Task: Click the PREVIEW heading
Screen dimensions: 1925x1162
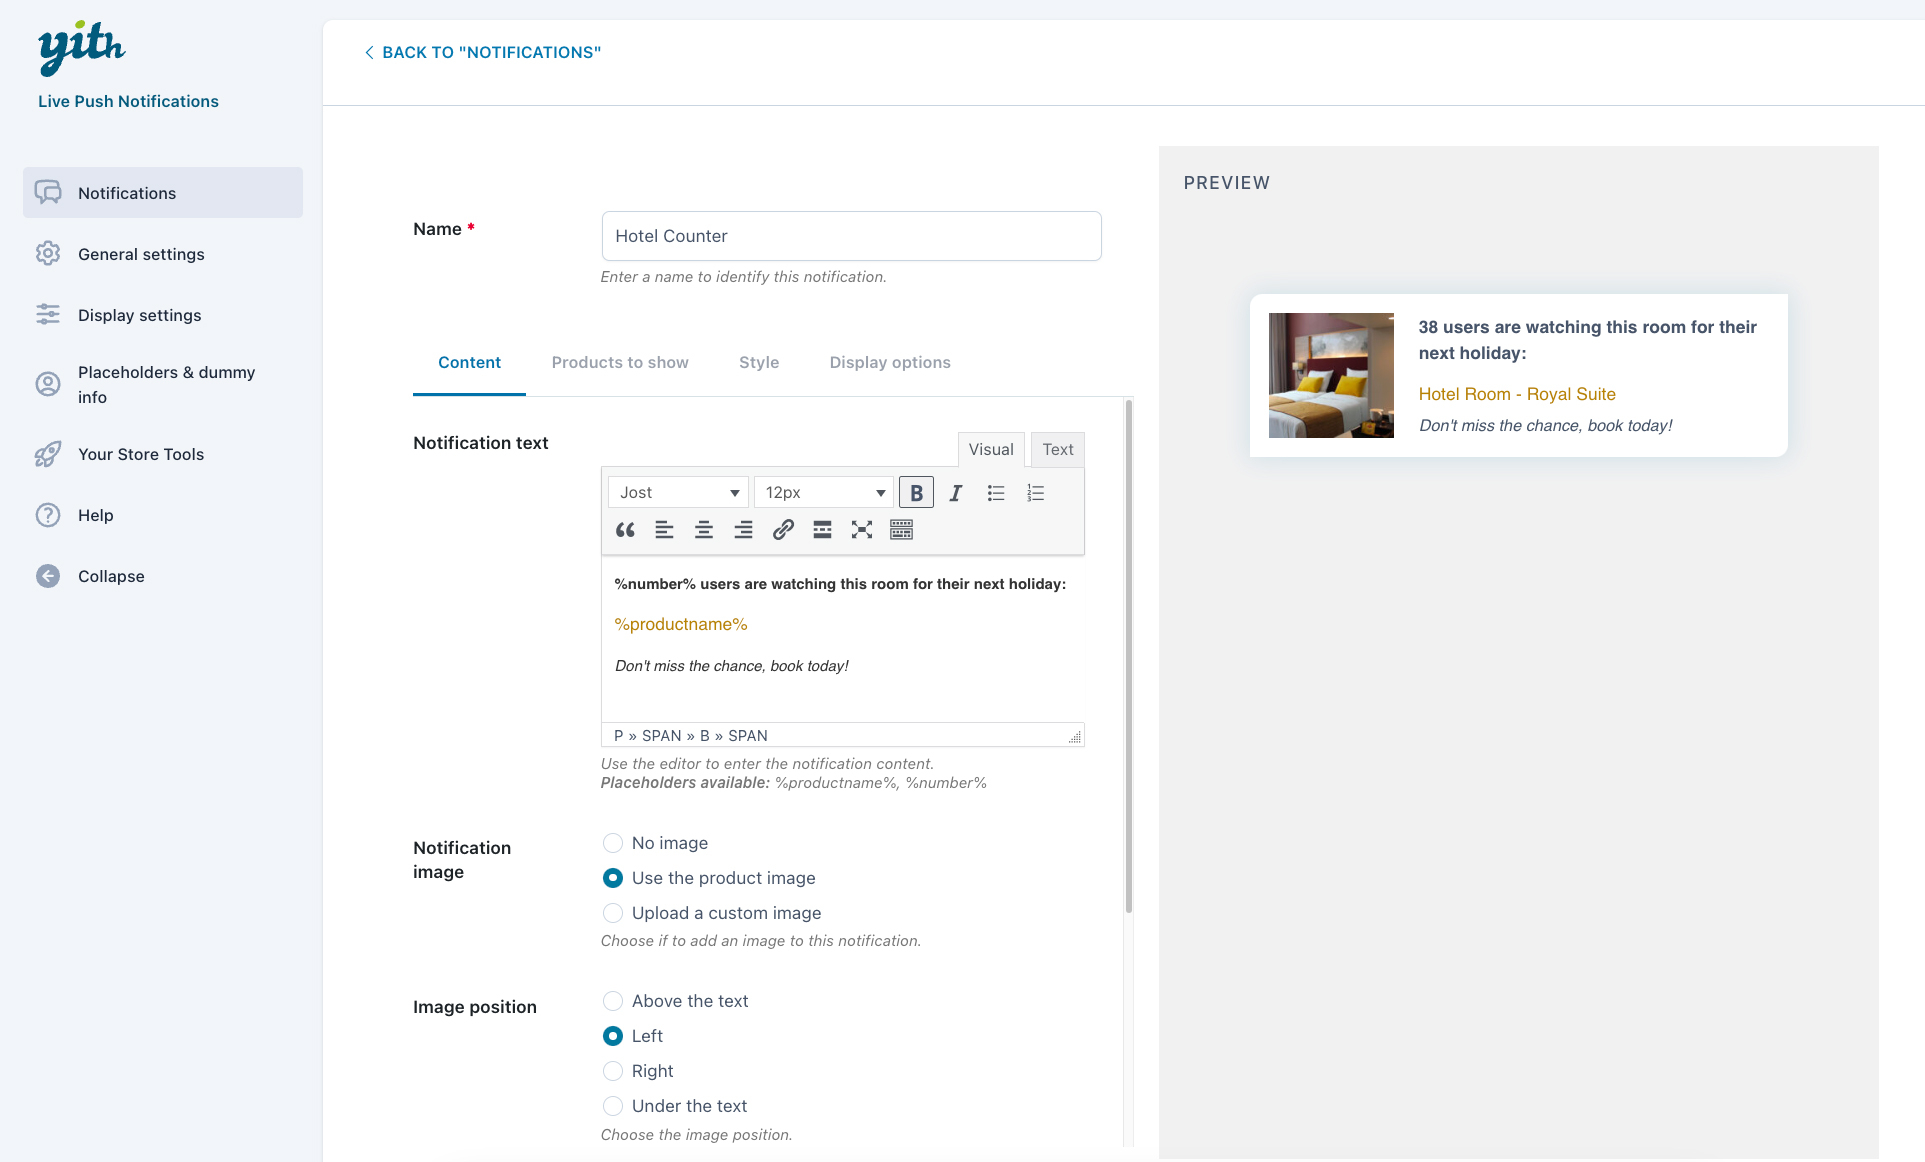Action: pyautogui.click(x=1227, y=183)
